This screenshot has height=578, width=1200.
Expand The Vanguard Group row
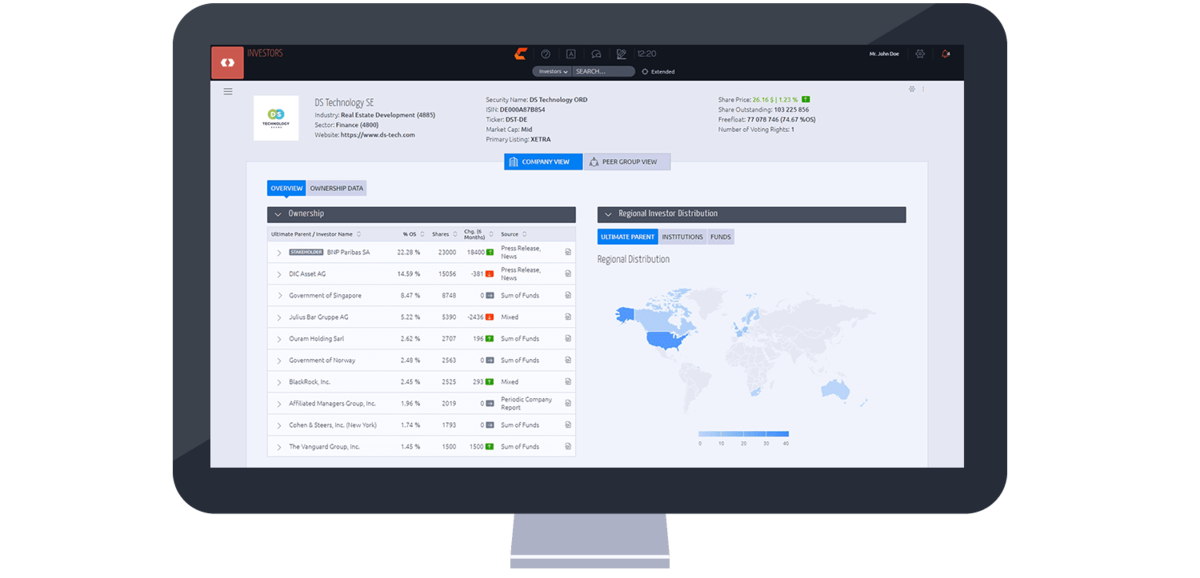[x=279, y=447]
